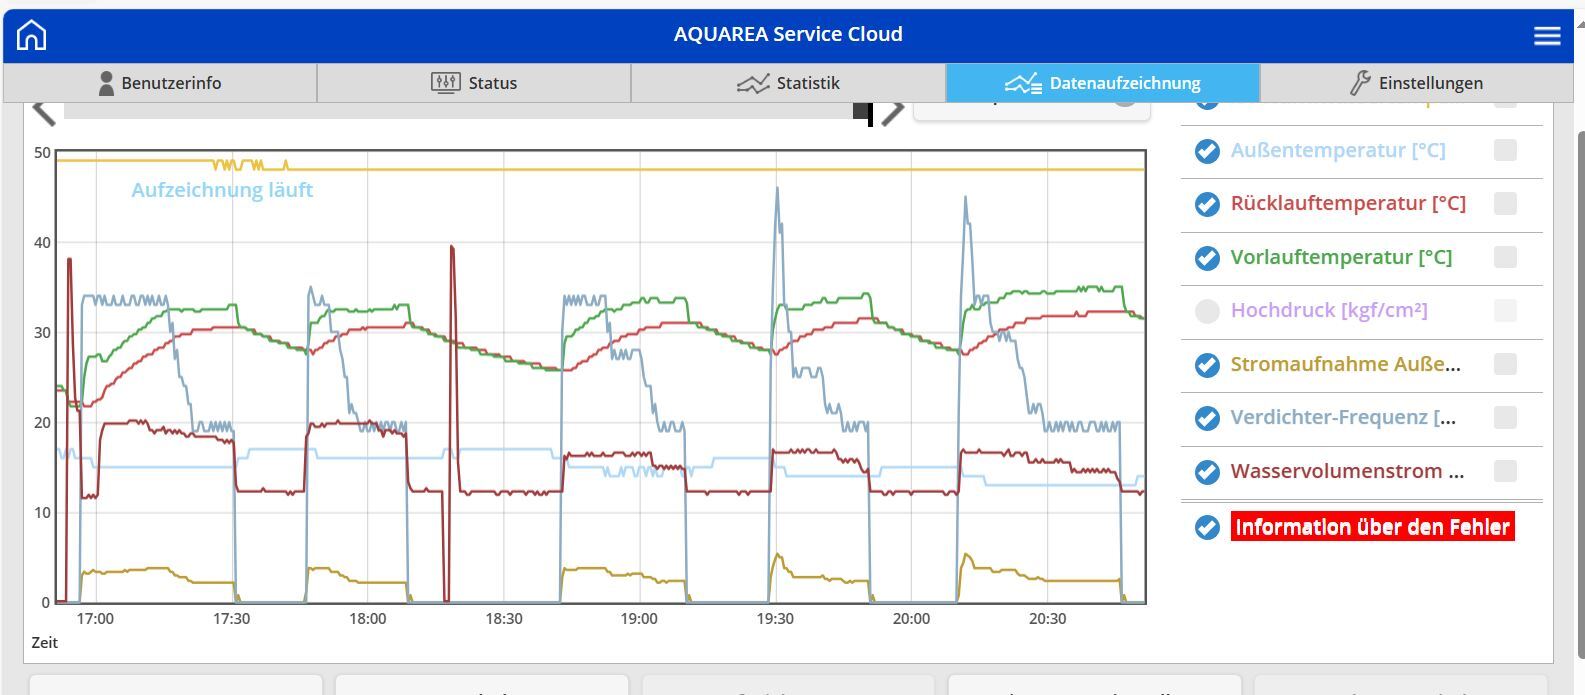Advance the timeline with the right arrow

[893, 111]
